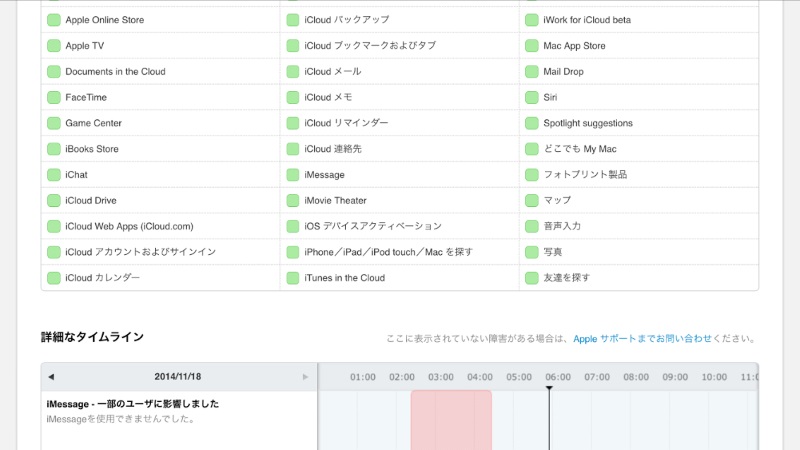Click Siri green status icon

[532, 97]
